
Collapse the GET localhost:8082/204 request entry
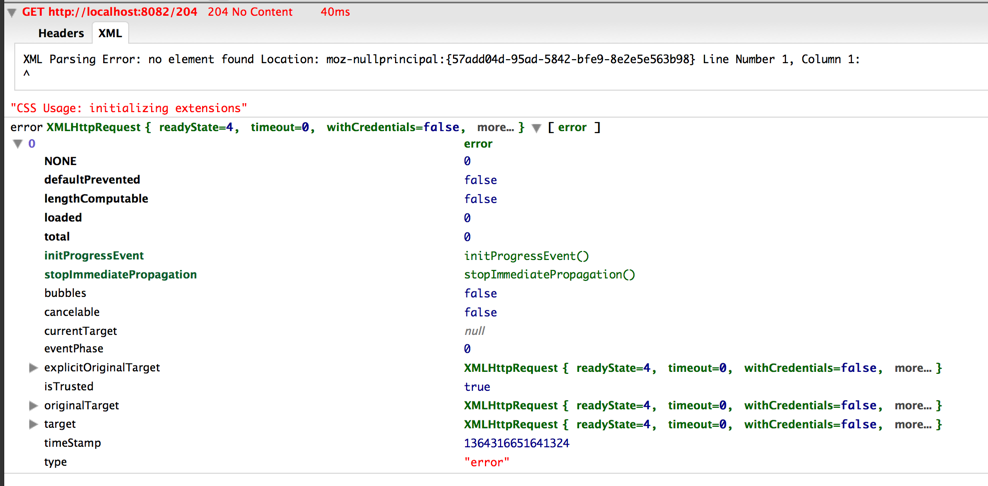click(12, 13)
